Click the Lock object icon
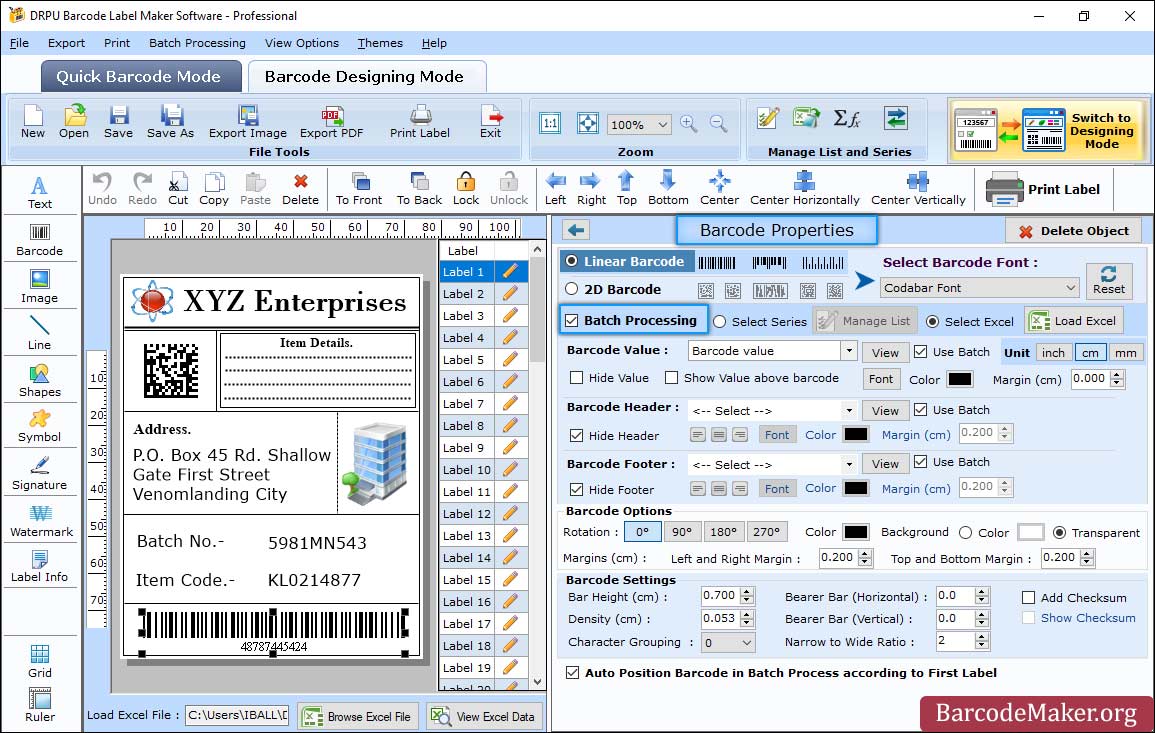Viewport: 1155px width, 733px height. pyautogui.click(x=466, y=189)
